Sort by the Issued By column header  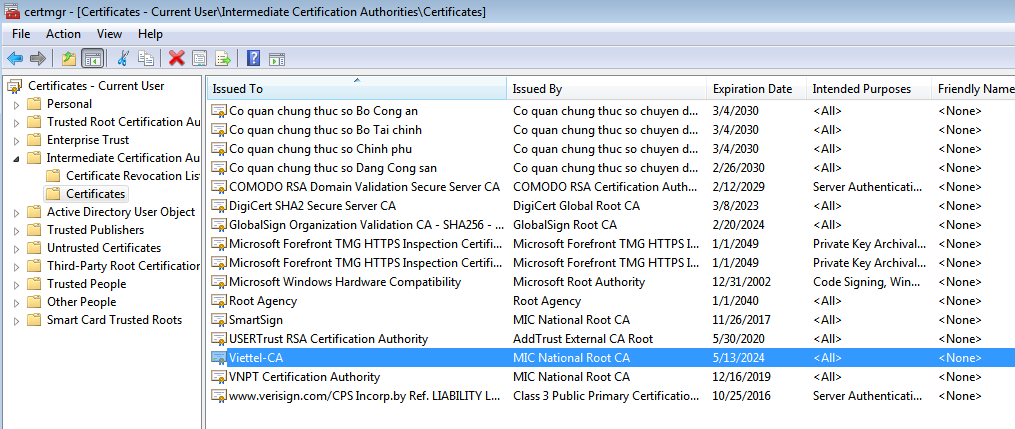607,89
